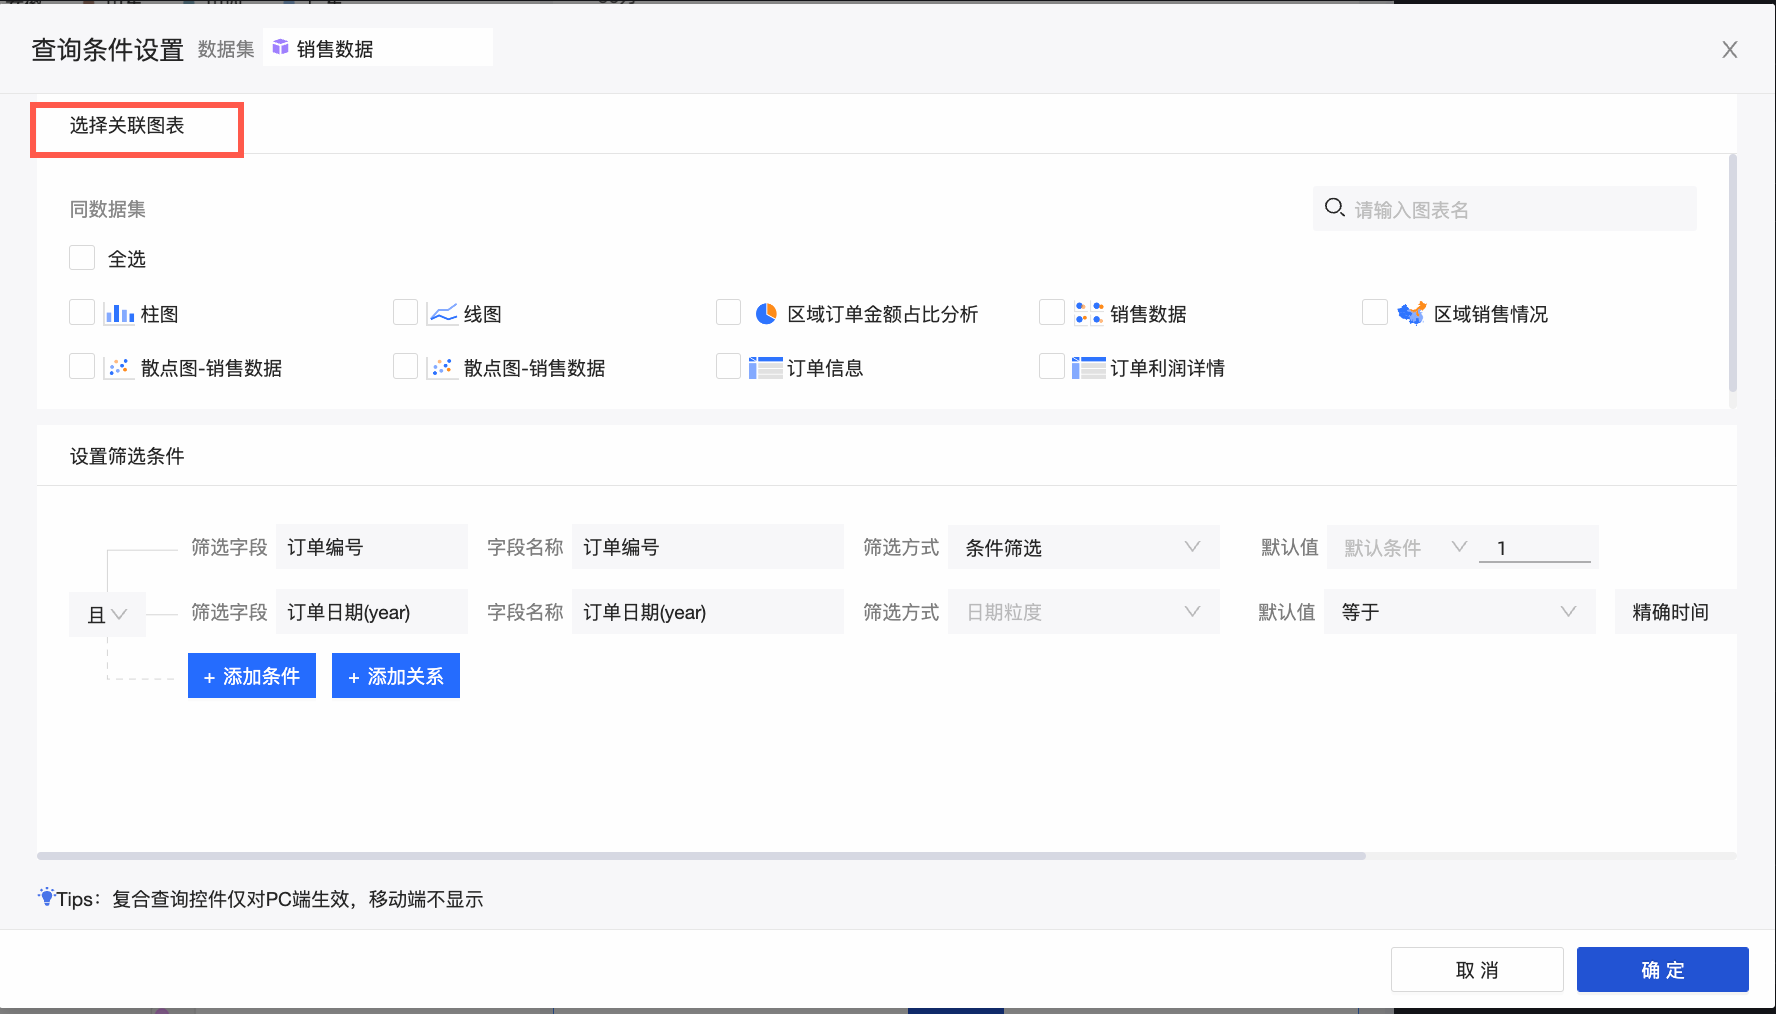Image resolution: width=1776 pixels, height=1014 pixels.
Task: Enable the 订单信息 chart checkbox
Action: (728, 367)
